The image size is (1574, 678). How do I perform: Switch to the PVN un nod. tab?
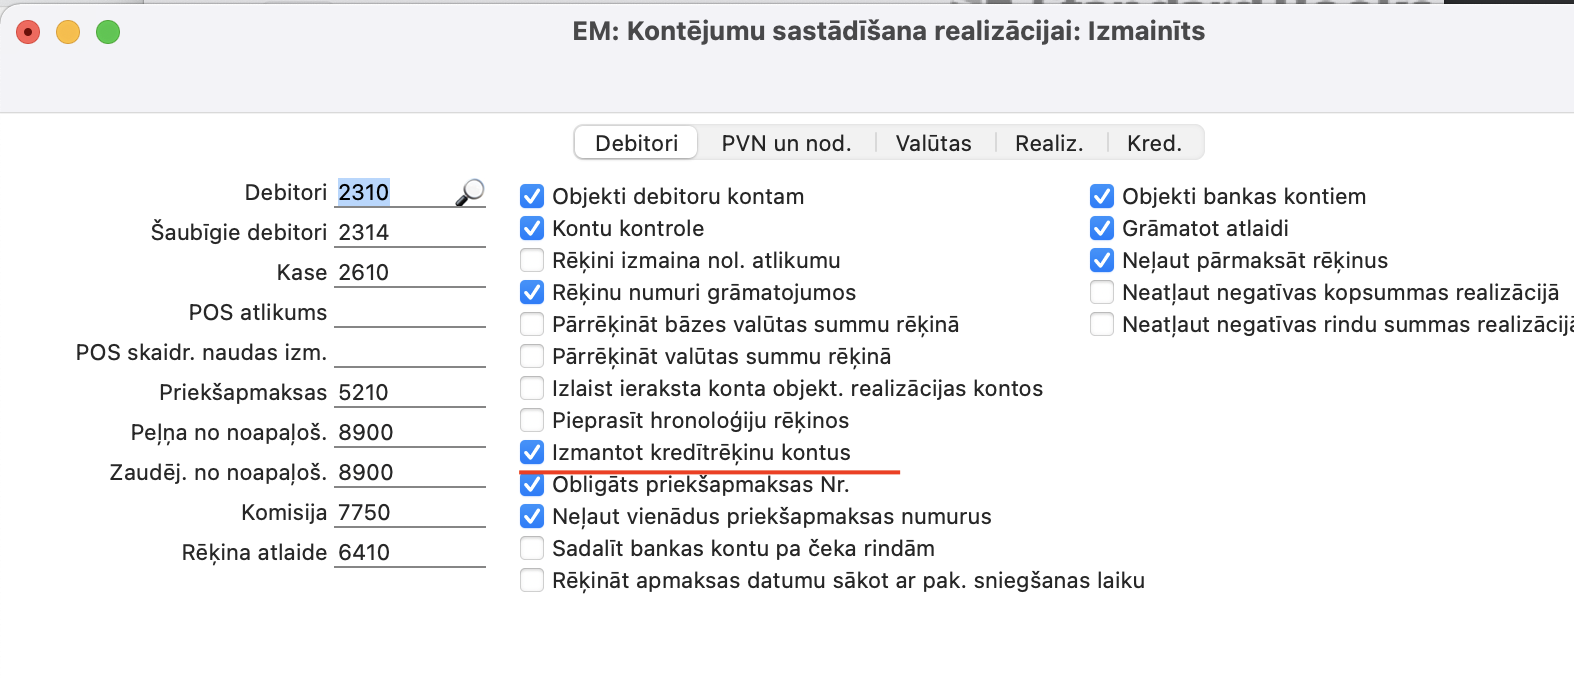786,143
